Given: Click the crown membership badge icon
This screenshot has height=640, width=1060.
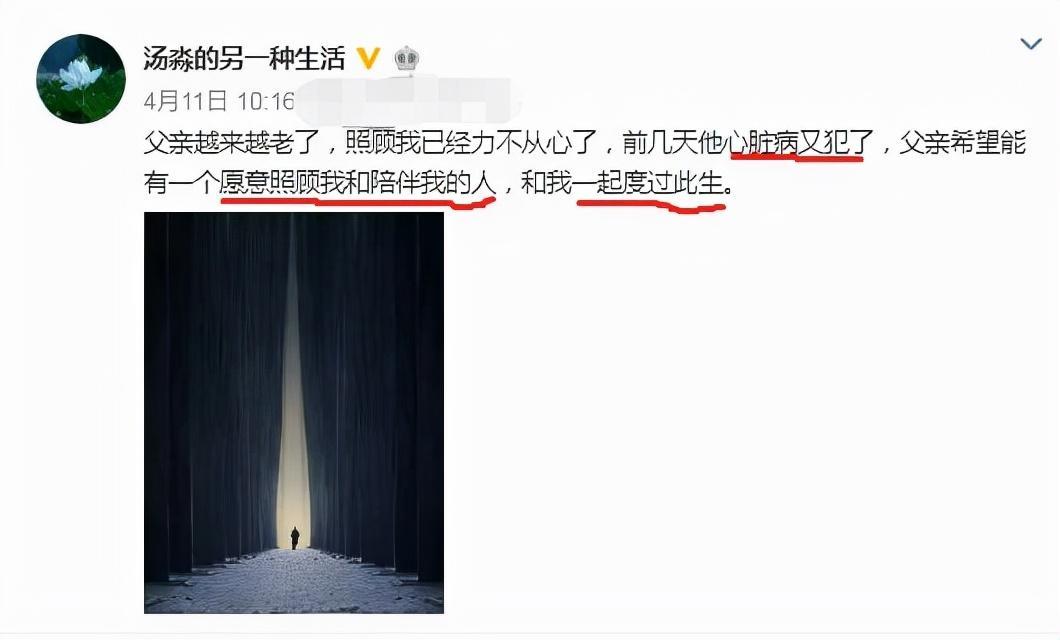Looking at the screenshot, I should pyautogui.click(x=406, y=59).
